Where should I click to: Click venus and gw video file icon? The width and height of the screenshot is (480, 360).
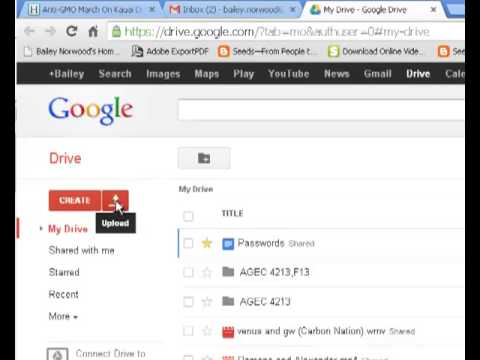click(228, 332)
